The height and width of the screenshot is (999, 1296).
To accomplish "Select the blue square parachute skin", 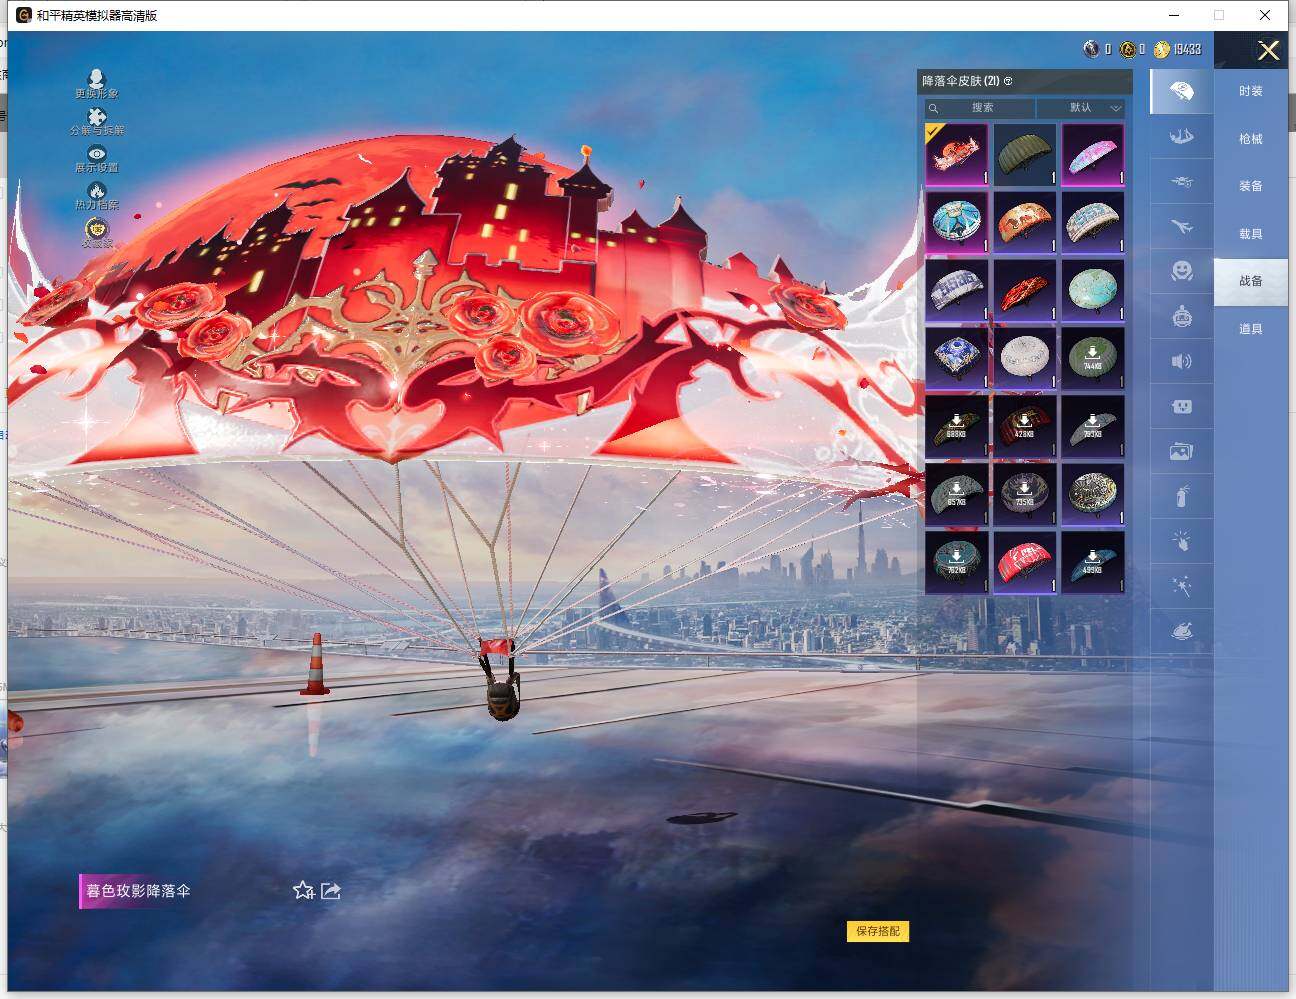I will point(957,358).
